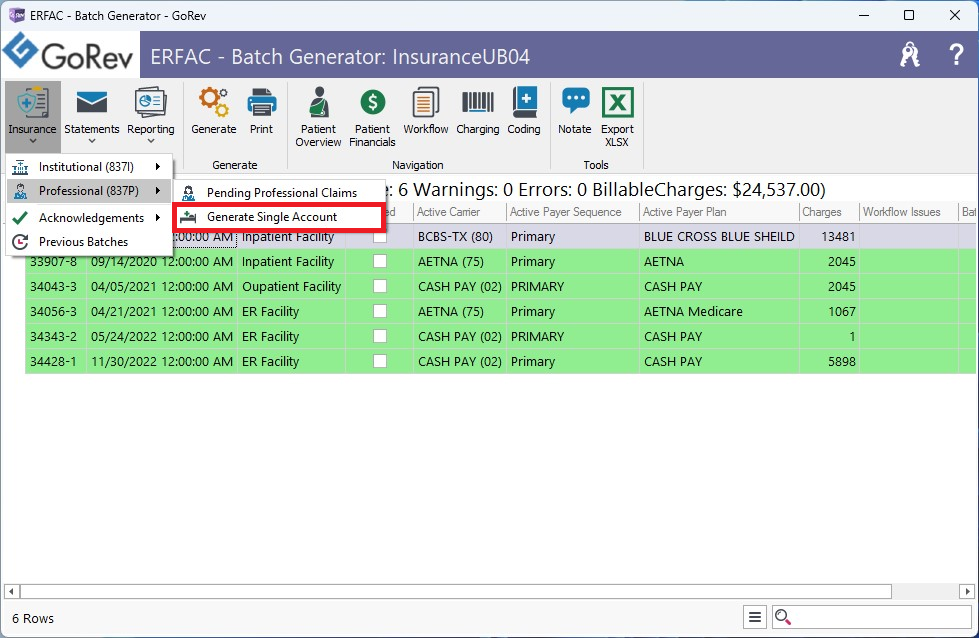The width and height of the screenshot is (979, 638).
Task: Tick the checkbox for account 34043-3
Action: pyautogui.click(x=380, y=287)
